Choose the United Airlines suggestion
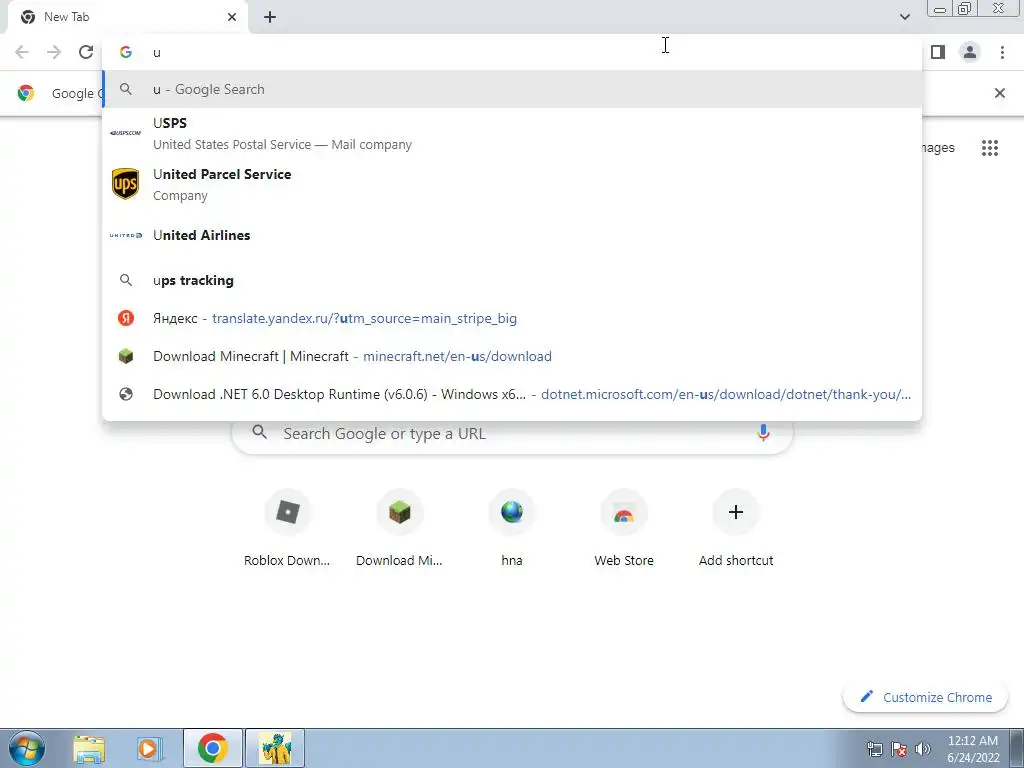Screen dimensions: 1024x768 tap(512, 235)
